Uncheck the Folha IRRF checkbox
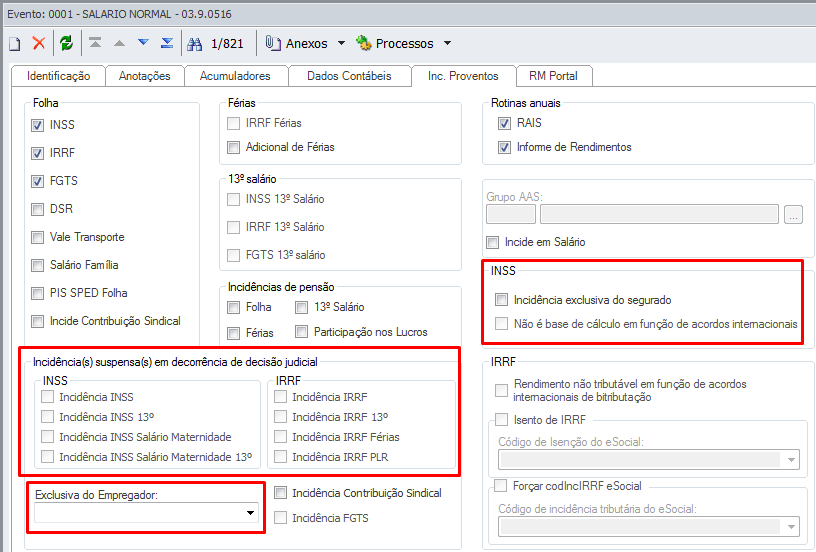This screenshot has height=552, width=816. [x=37, y=153]
